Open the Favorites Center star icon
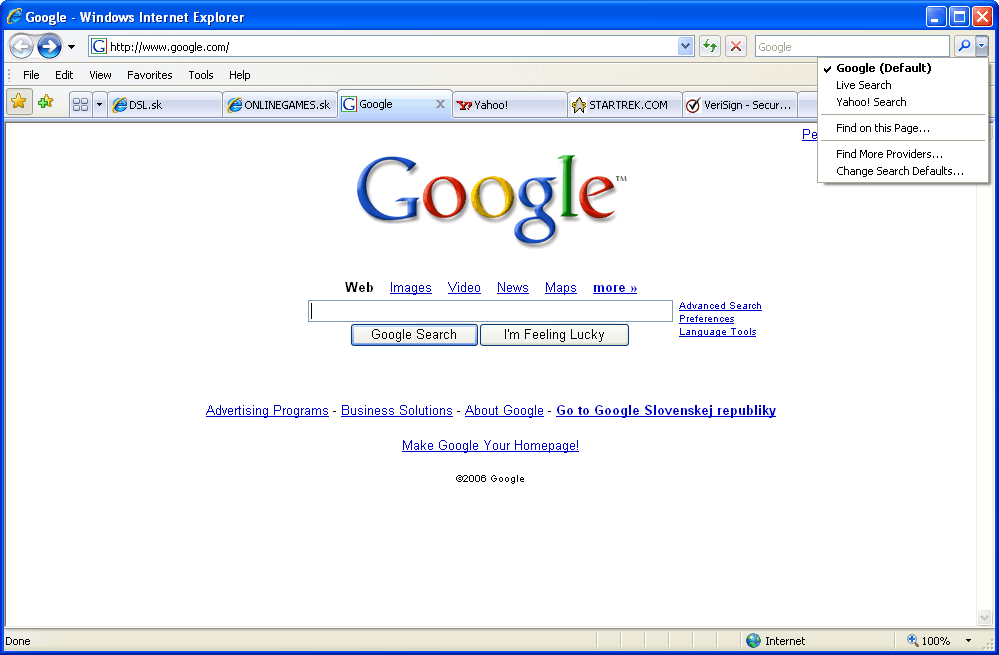 coord(19,101)
